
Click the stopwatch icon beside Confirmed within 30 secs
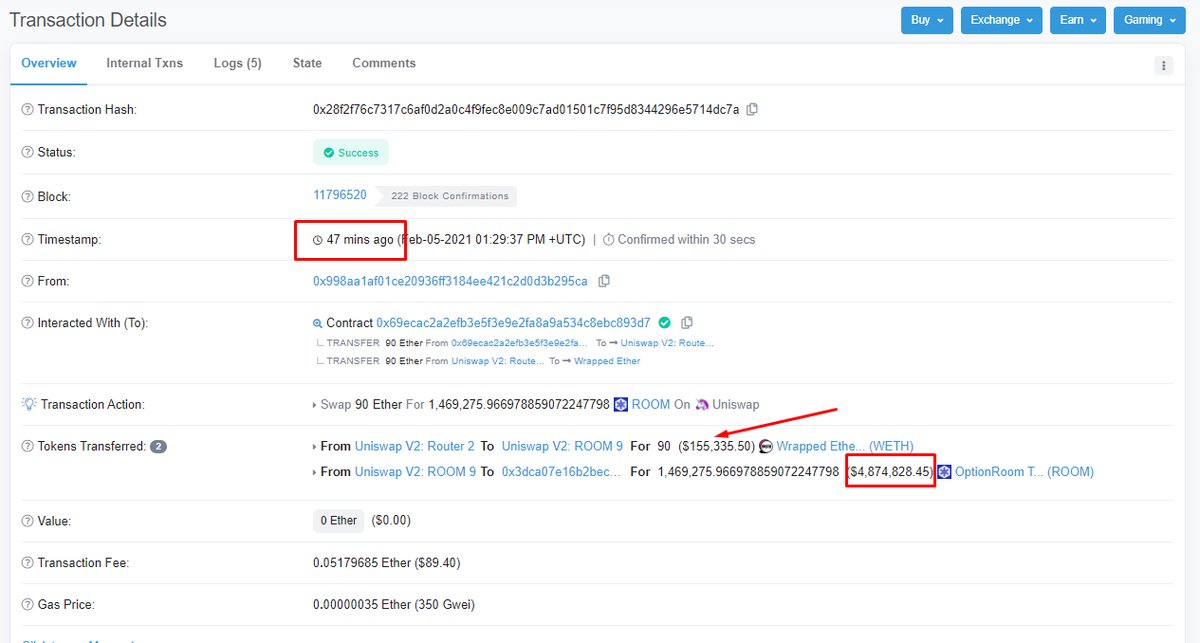pyautogui.click(x=609, y=240)
